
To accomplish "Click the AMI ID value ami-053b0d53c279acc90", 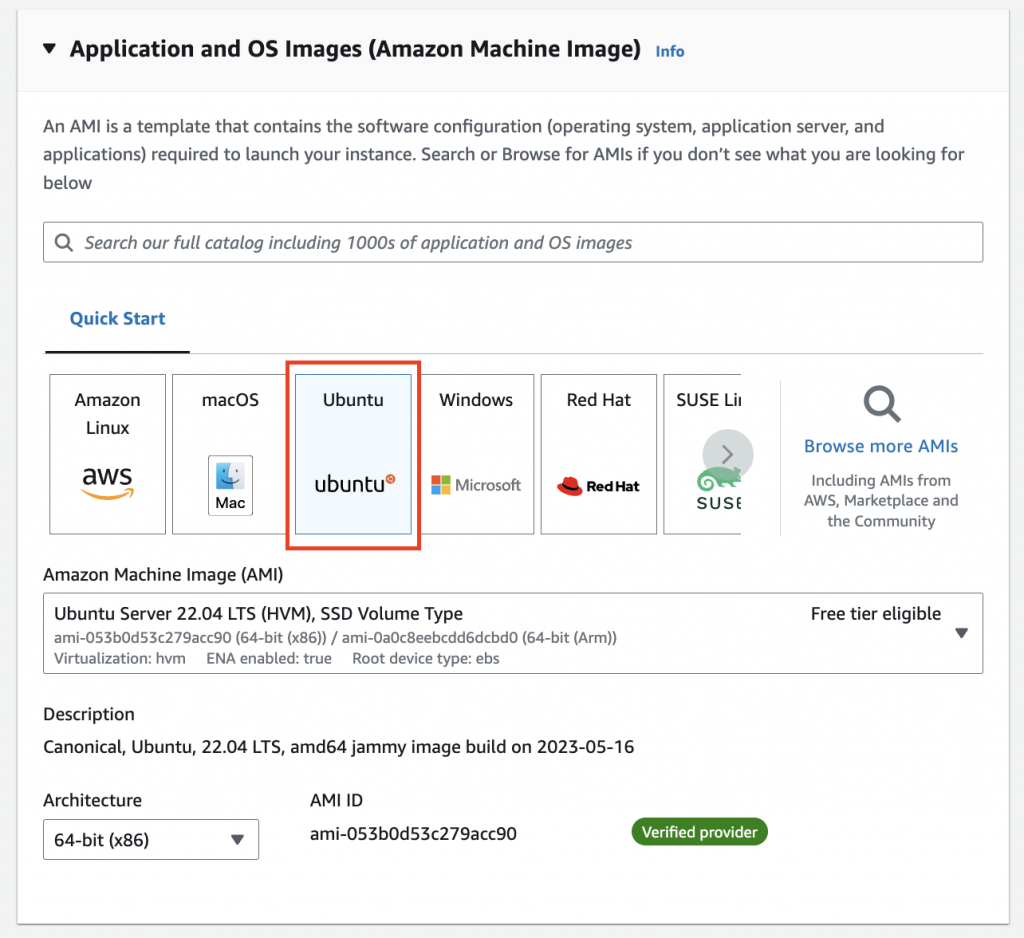I will point(413,834).
